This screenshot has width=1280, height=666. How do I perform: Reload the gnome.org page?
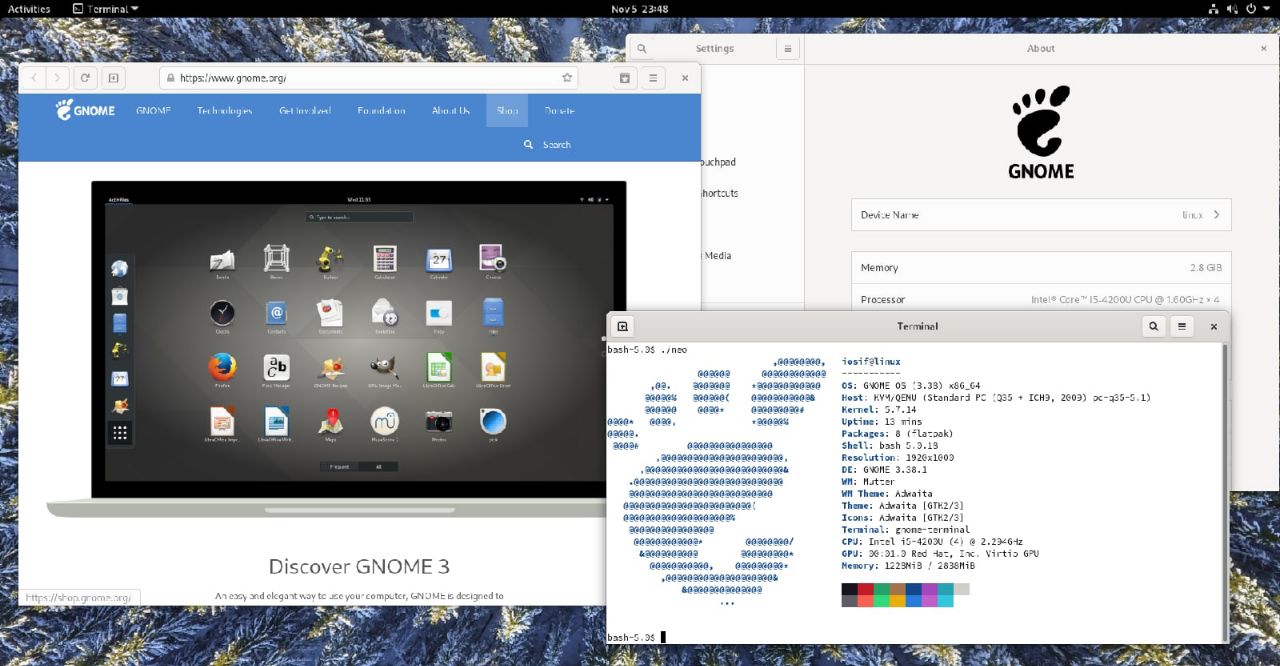(x=86, y=78)
